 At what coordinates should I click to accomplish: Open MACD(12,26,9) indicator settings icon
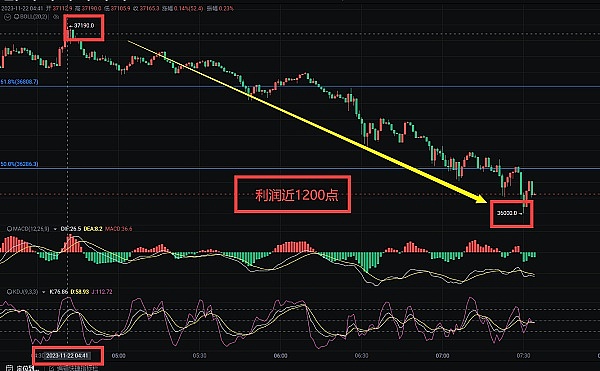point(9,229)
